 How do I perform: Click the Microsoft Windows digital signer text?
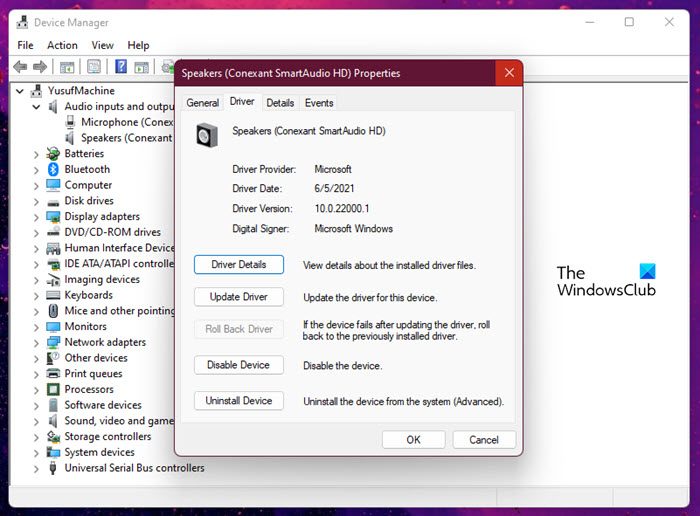(354, 229)
